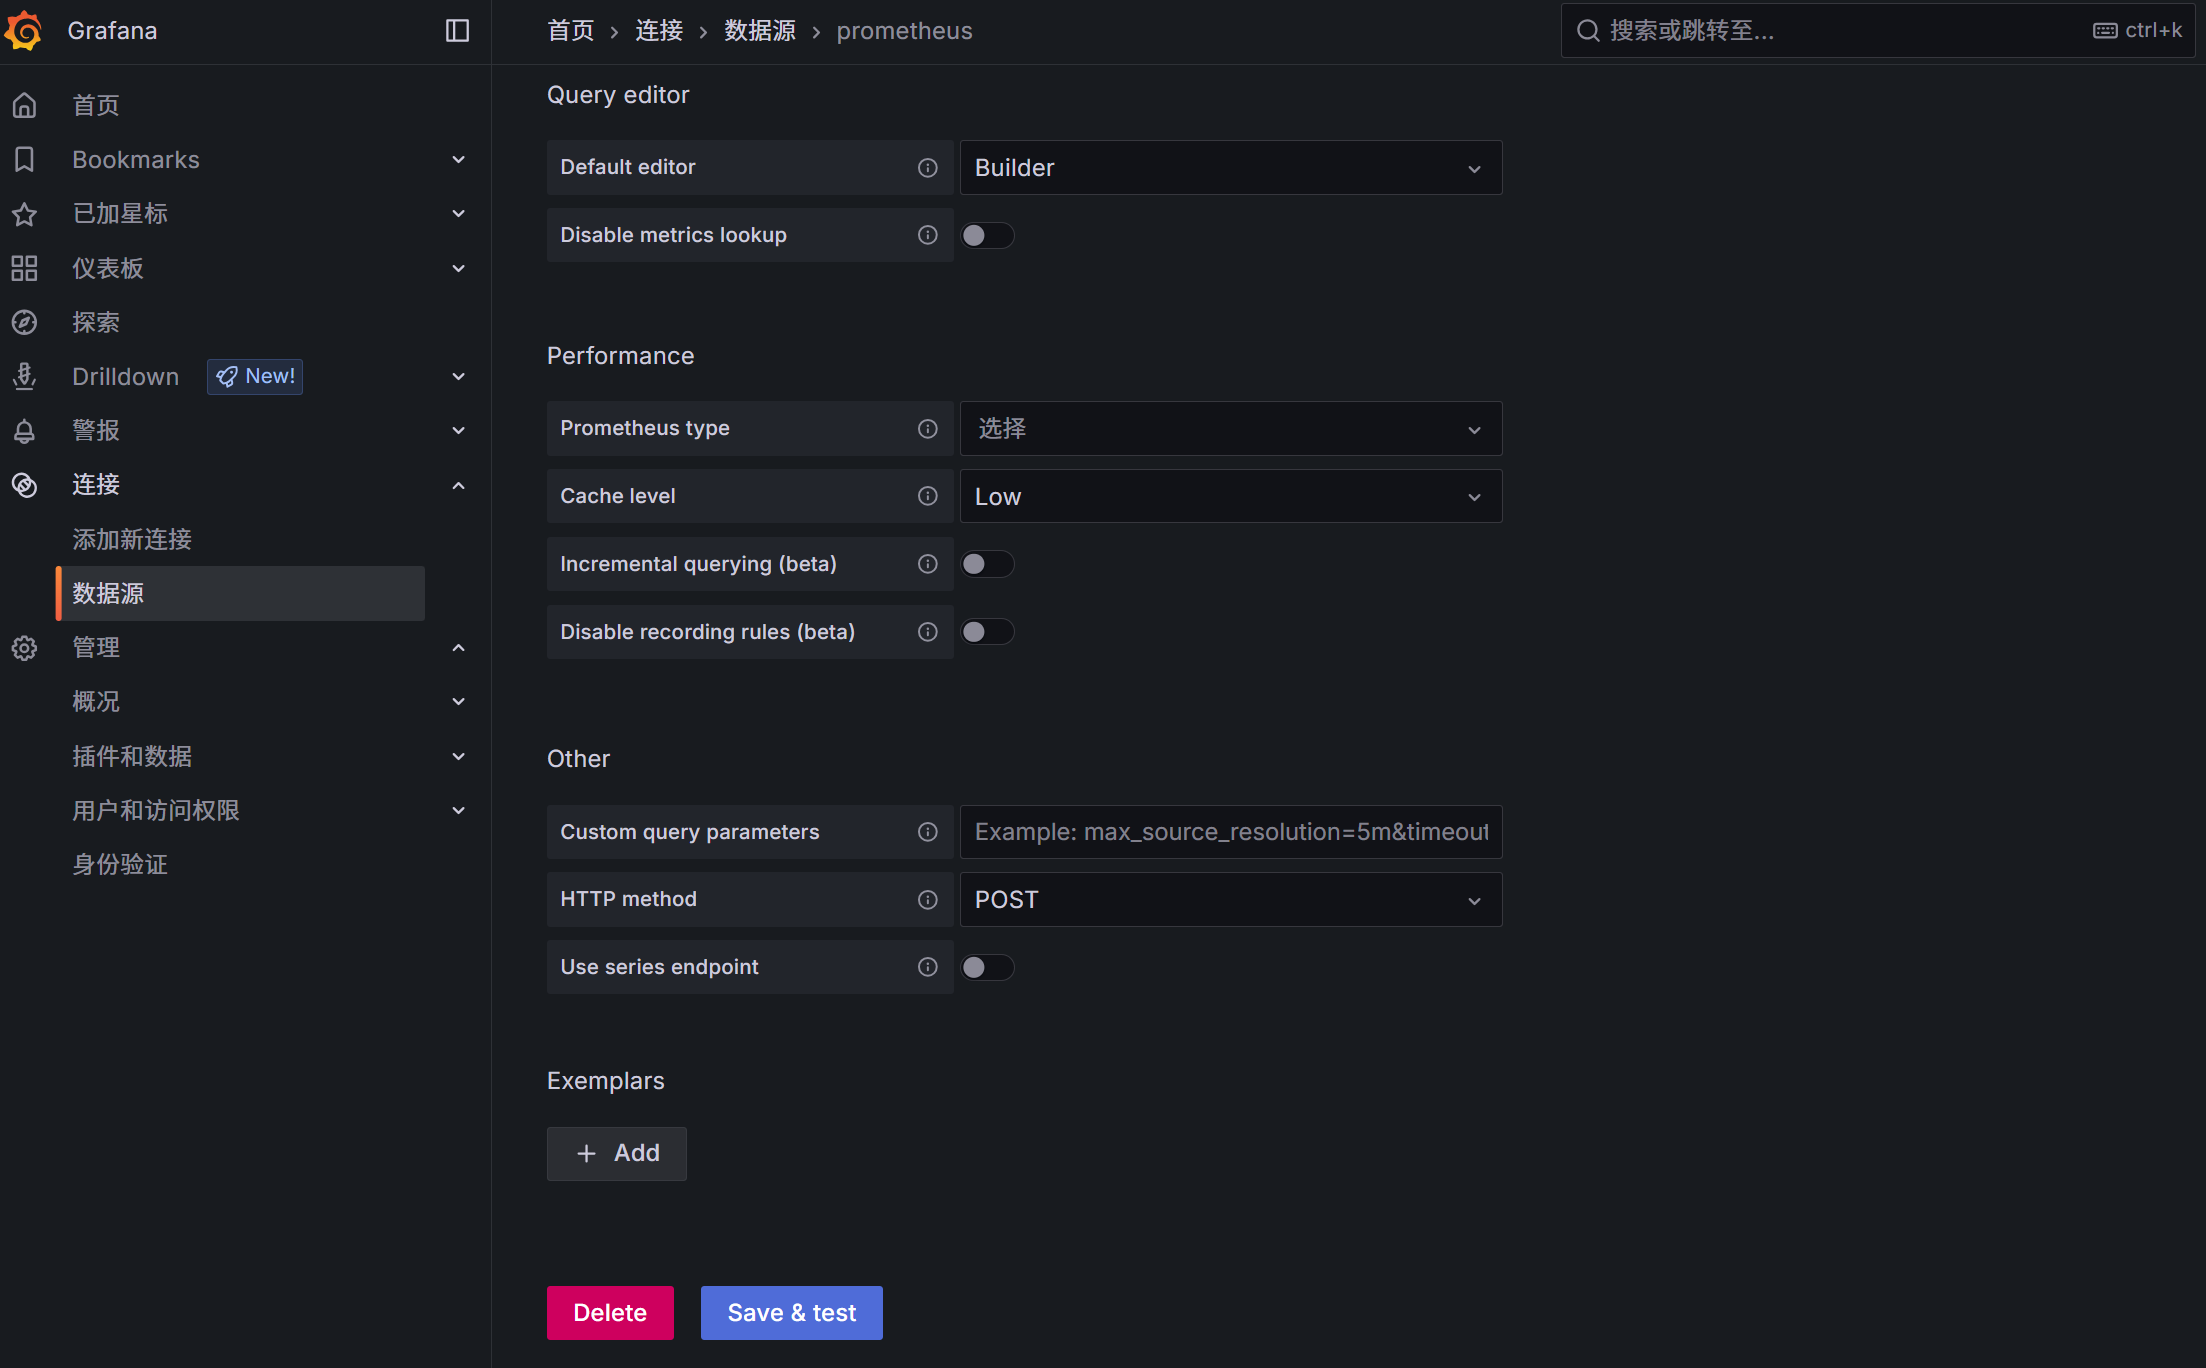The image size is (2206, 1368).
Task: Show info for Disable metrics lookup
Action: (928, 235)
